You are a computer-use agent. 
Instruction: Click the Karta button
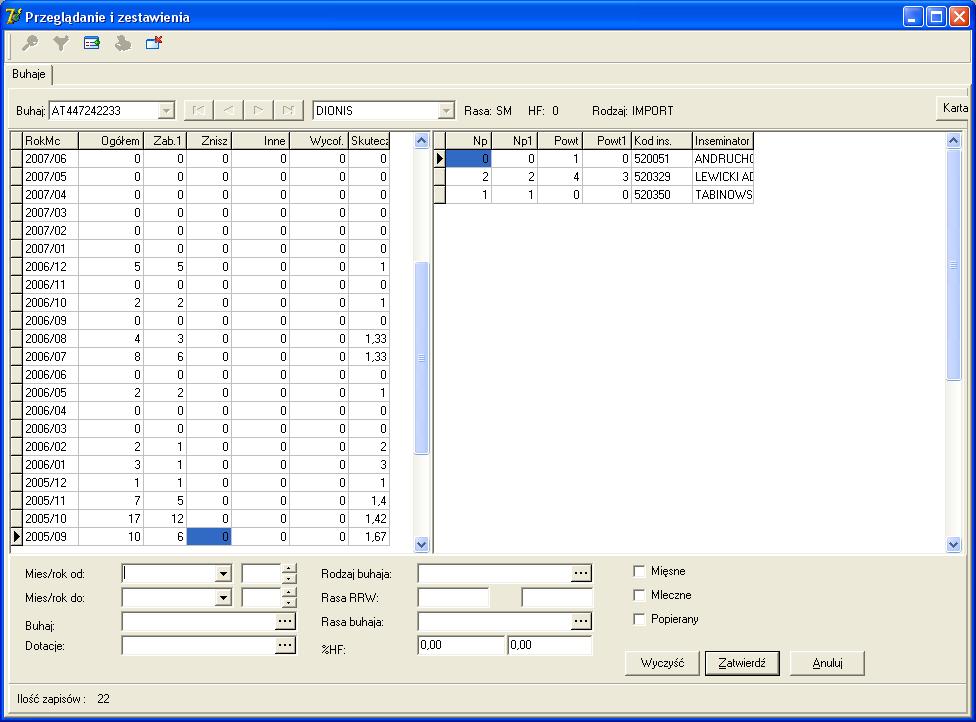pos(954,108)
